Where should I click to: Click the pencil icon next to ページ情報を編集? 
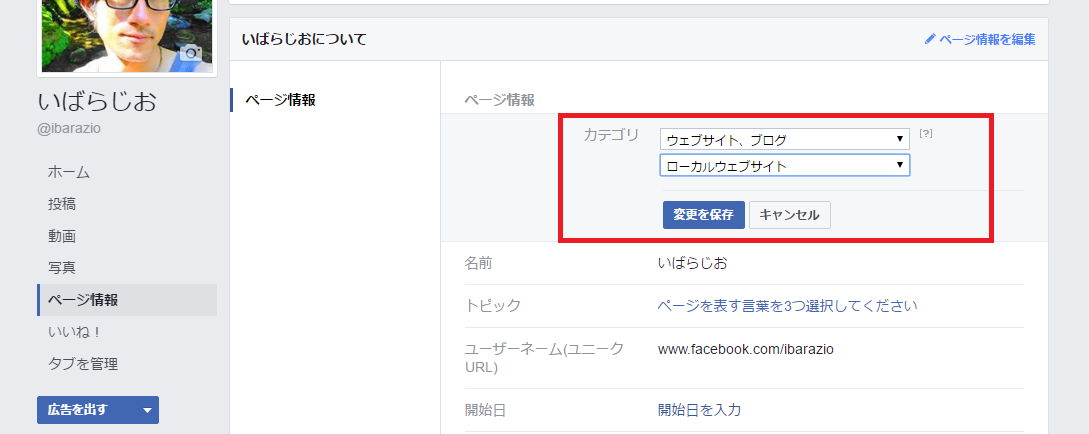coord(930,40)
